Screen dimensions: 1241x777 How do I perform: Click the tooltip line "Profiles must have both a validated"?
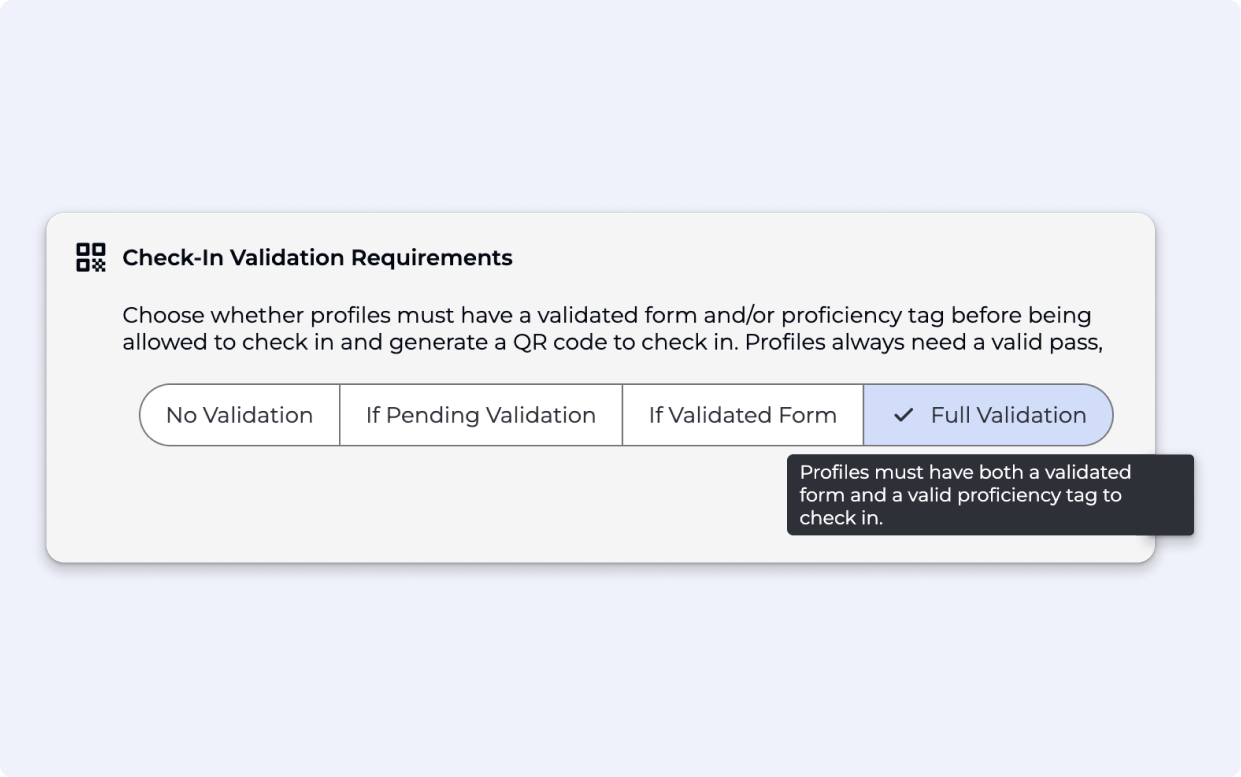965,472
